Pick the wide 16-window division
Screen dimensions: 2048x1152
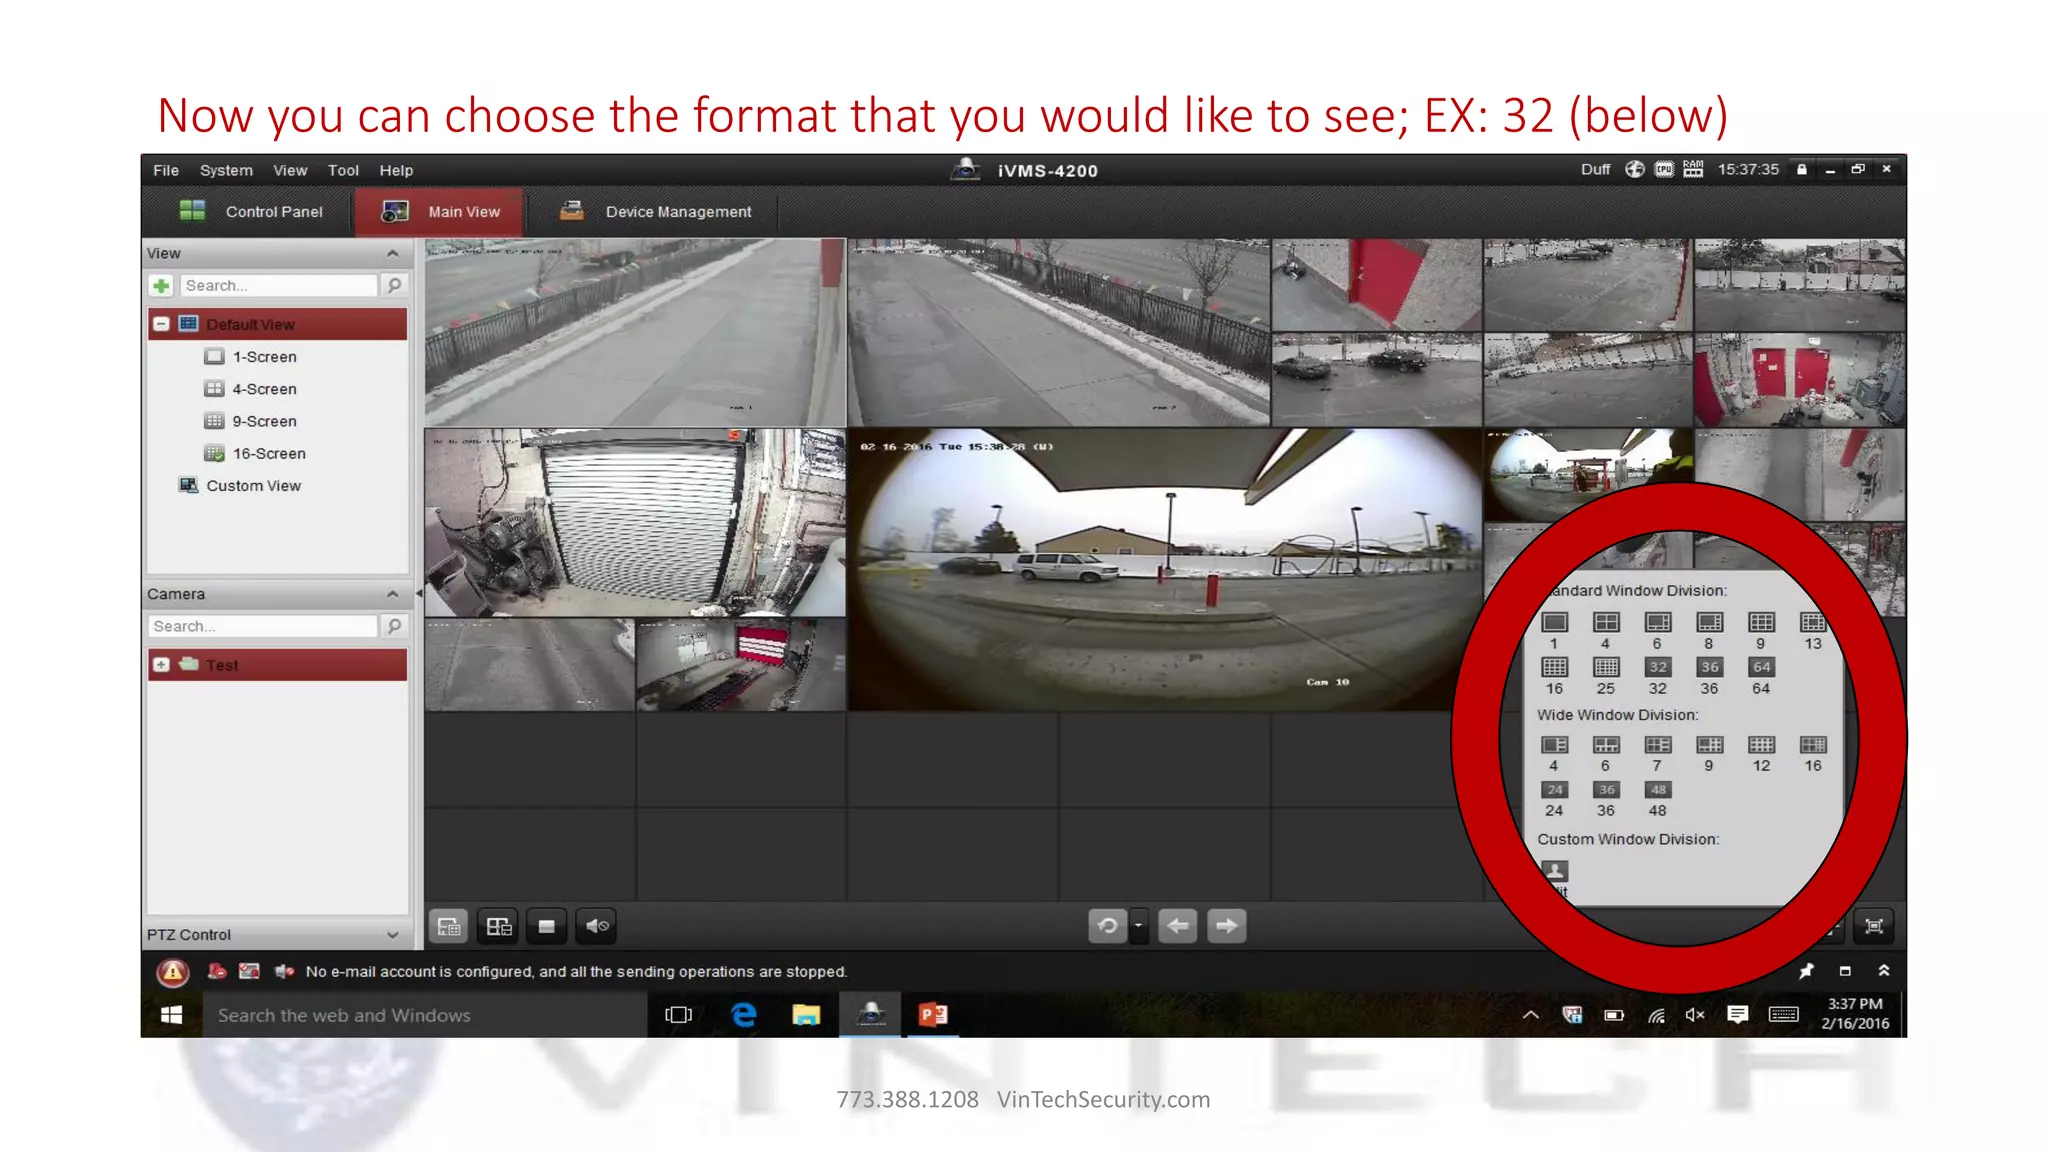1813,745
